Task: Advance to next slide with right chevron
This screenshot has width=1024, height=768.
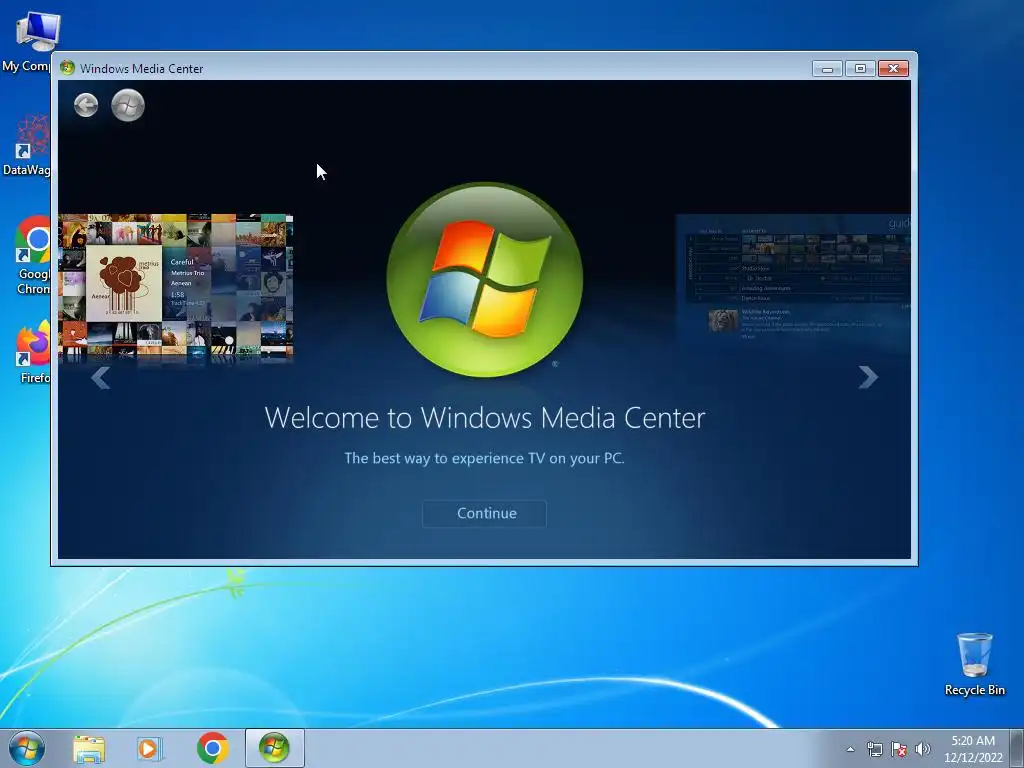Action: click(868, 377)
